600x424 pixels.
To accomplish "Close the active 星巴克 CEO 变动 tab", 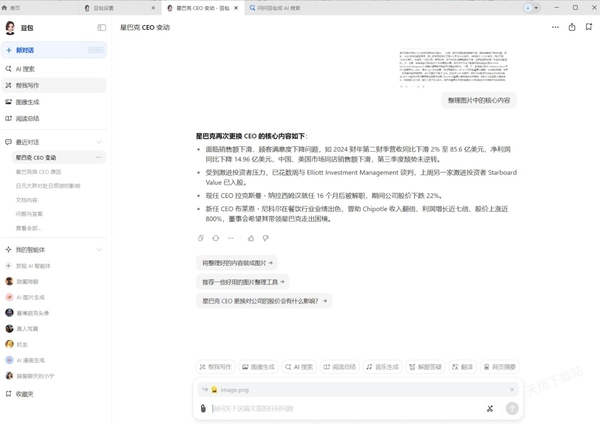I will pos(236,8).
